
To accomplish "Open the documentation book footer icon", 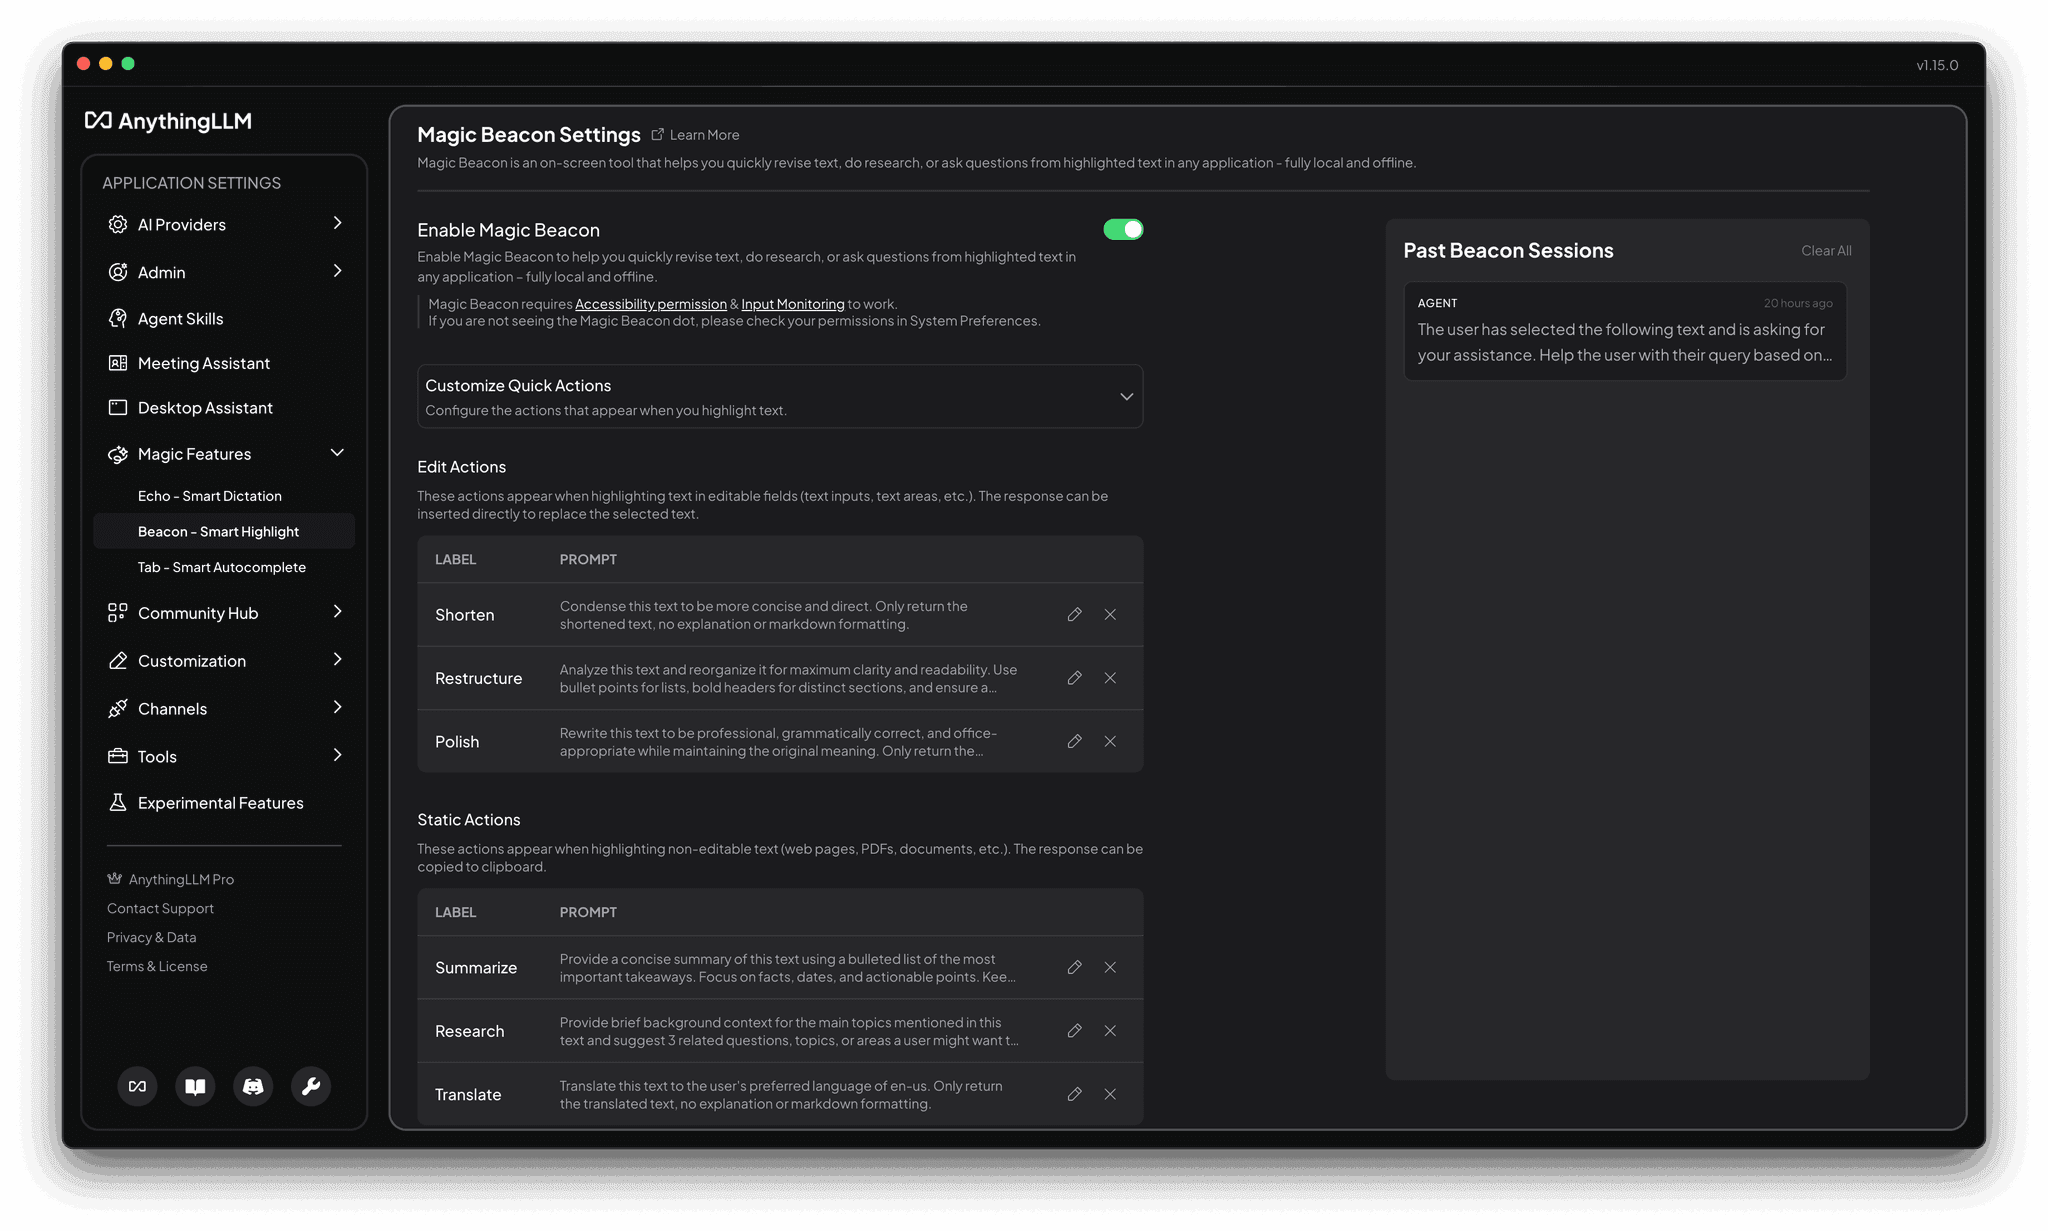I will click(196, 1086).
